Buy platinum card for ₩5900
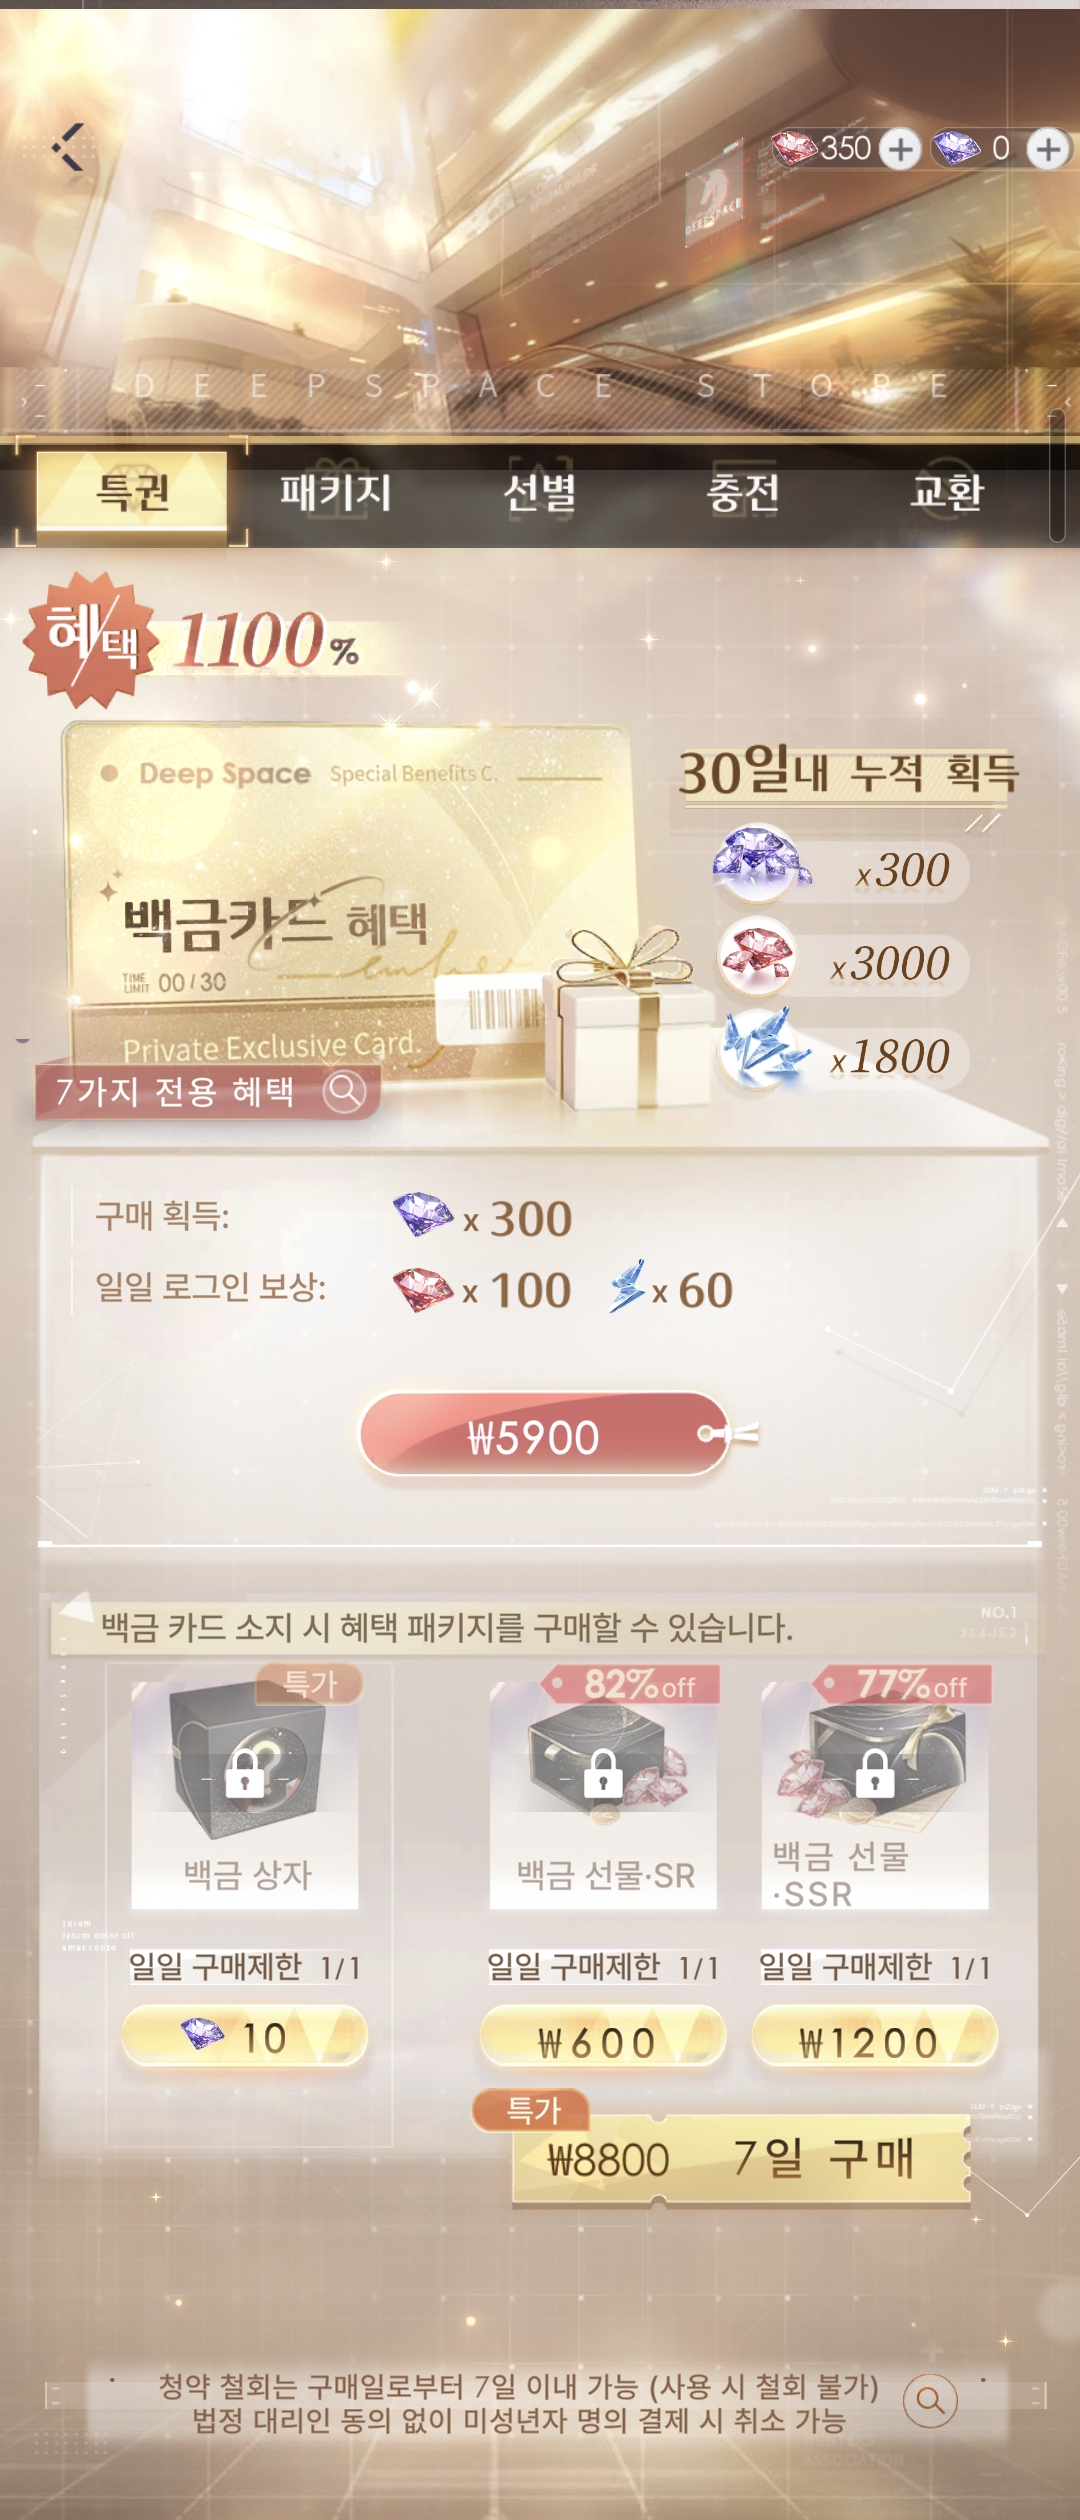The image size is (1080, 2520). click(545, 1434)
